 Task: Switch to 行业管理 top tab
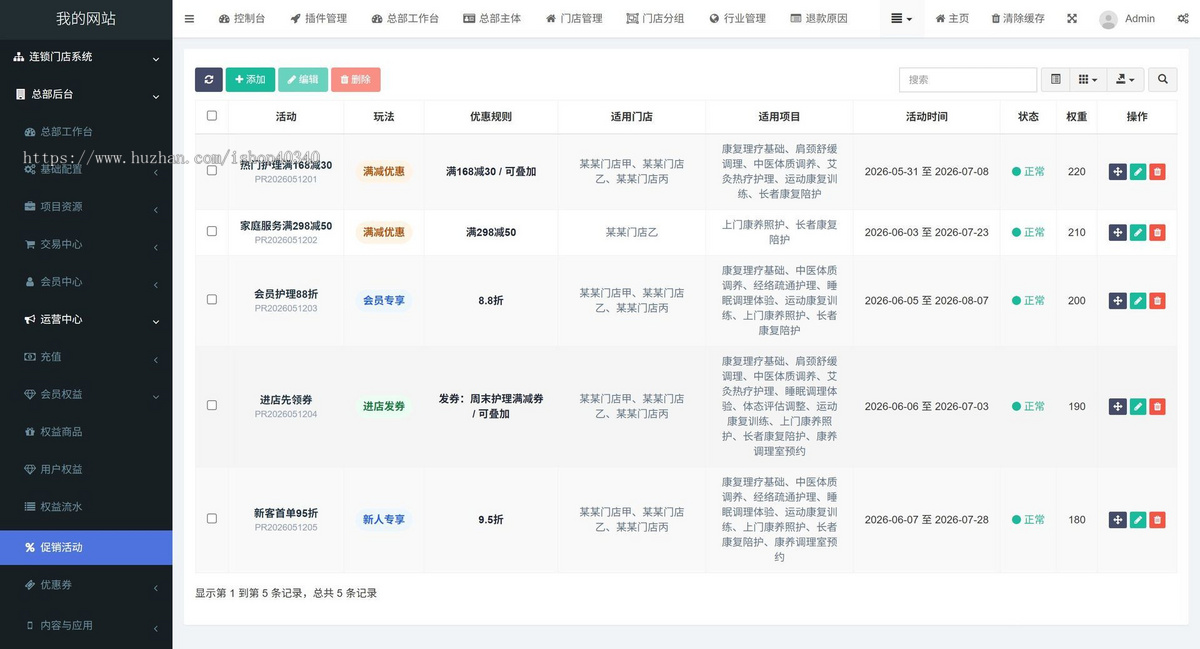tap(737, 18)
